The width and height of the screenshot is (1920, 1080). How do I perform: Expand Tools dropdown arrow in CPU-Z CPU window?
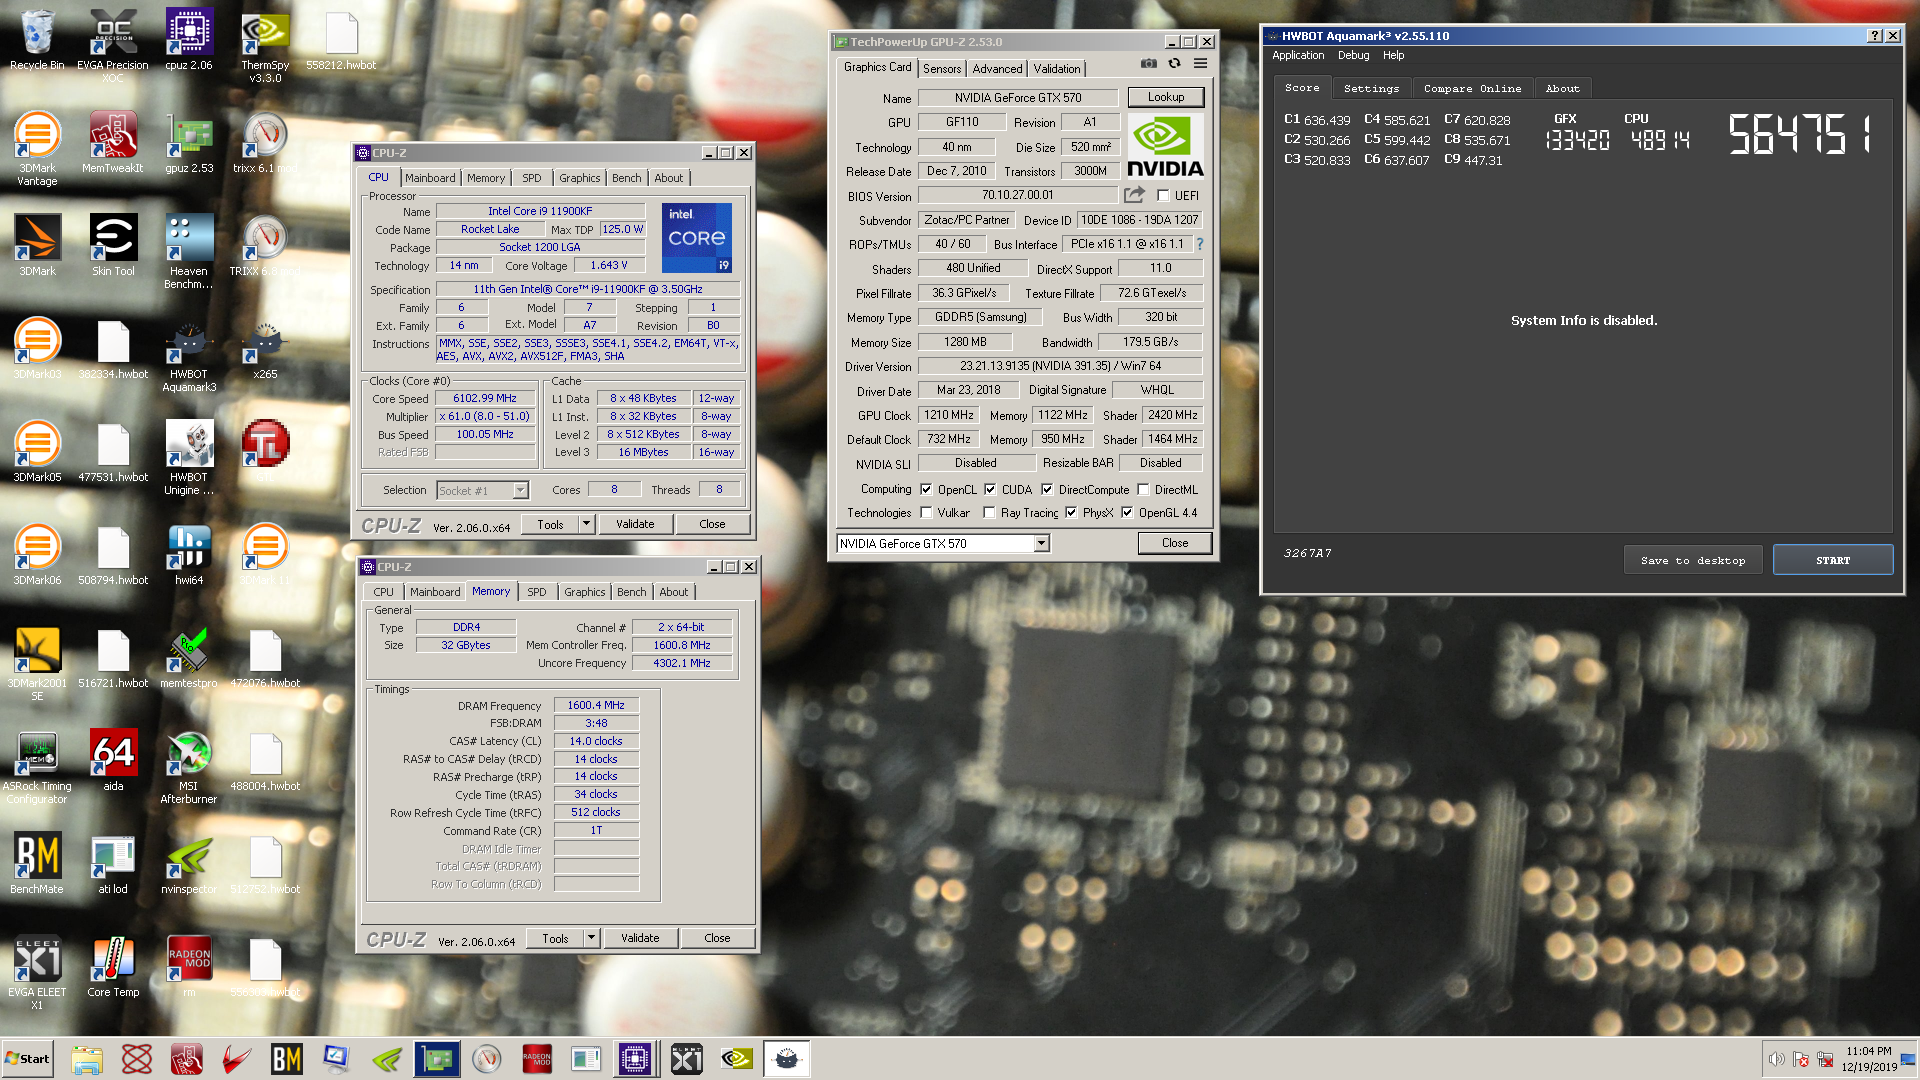coord(587,524)
